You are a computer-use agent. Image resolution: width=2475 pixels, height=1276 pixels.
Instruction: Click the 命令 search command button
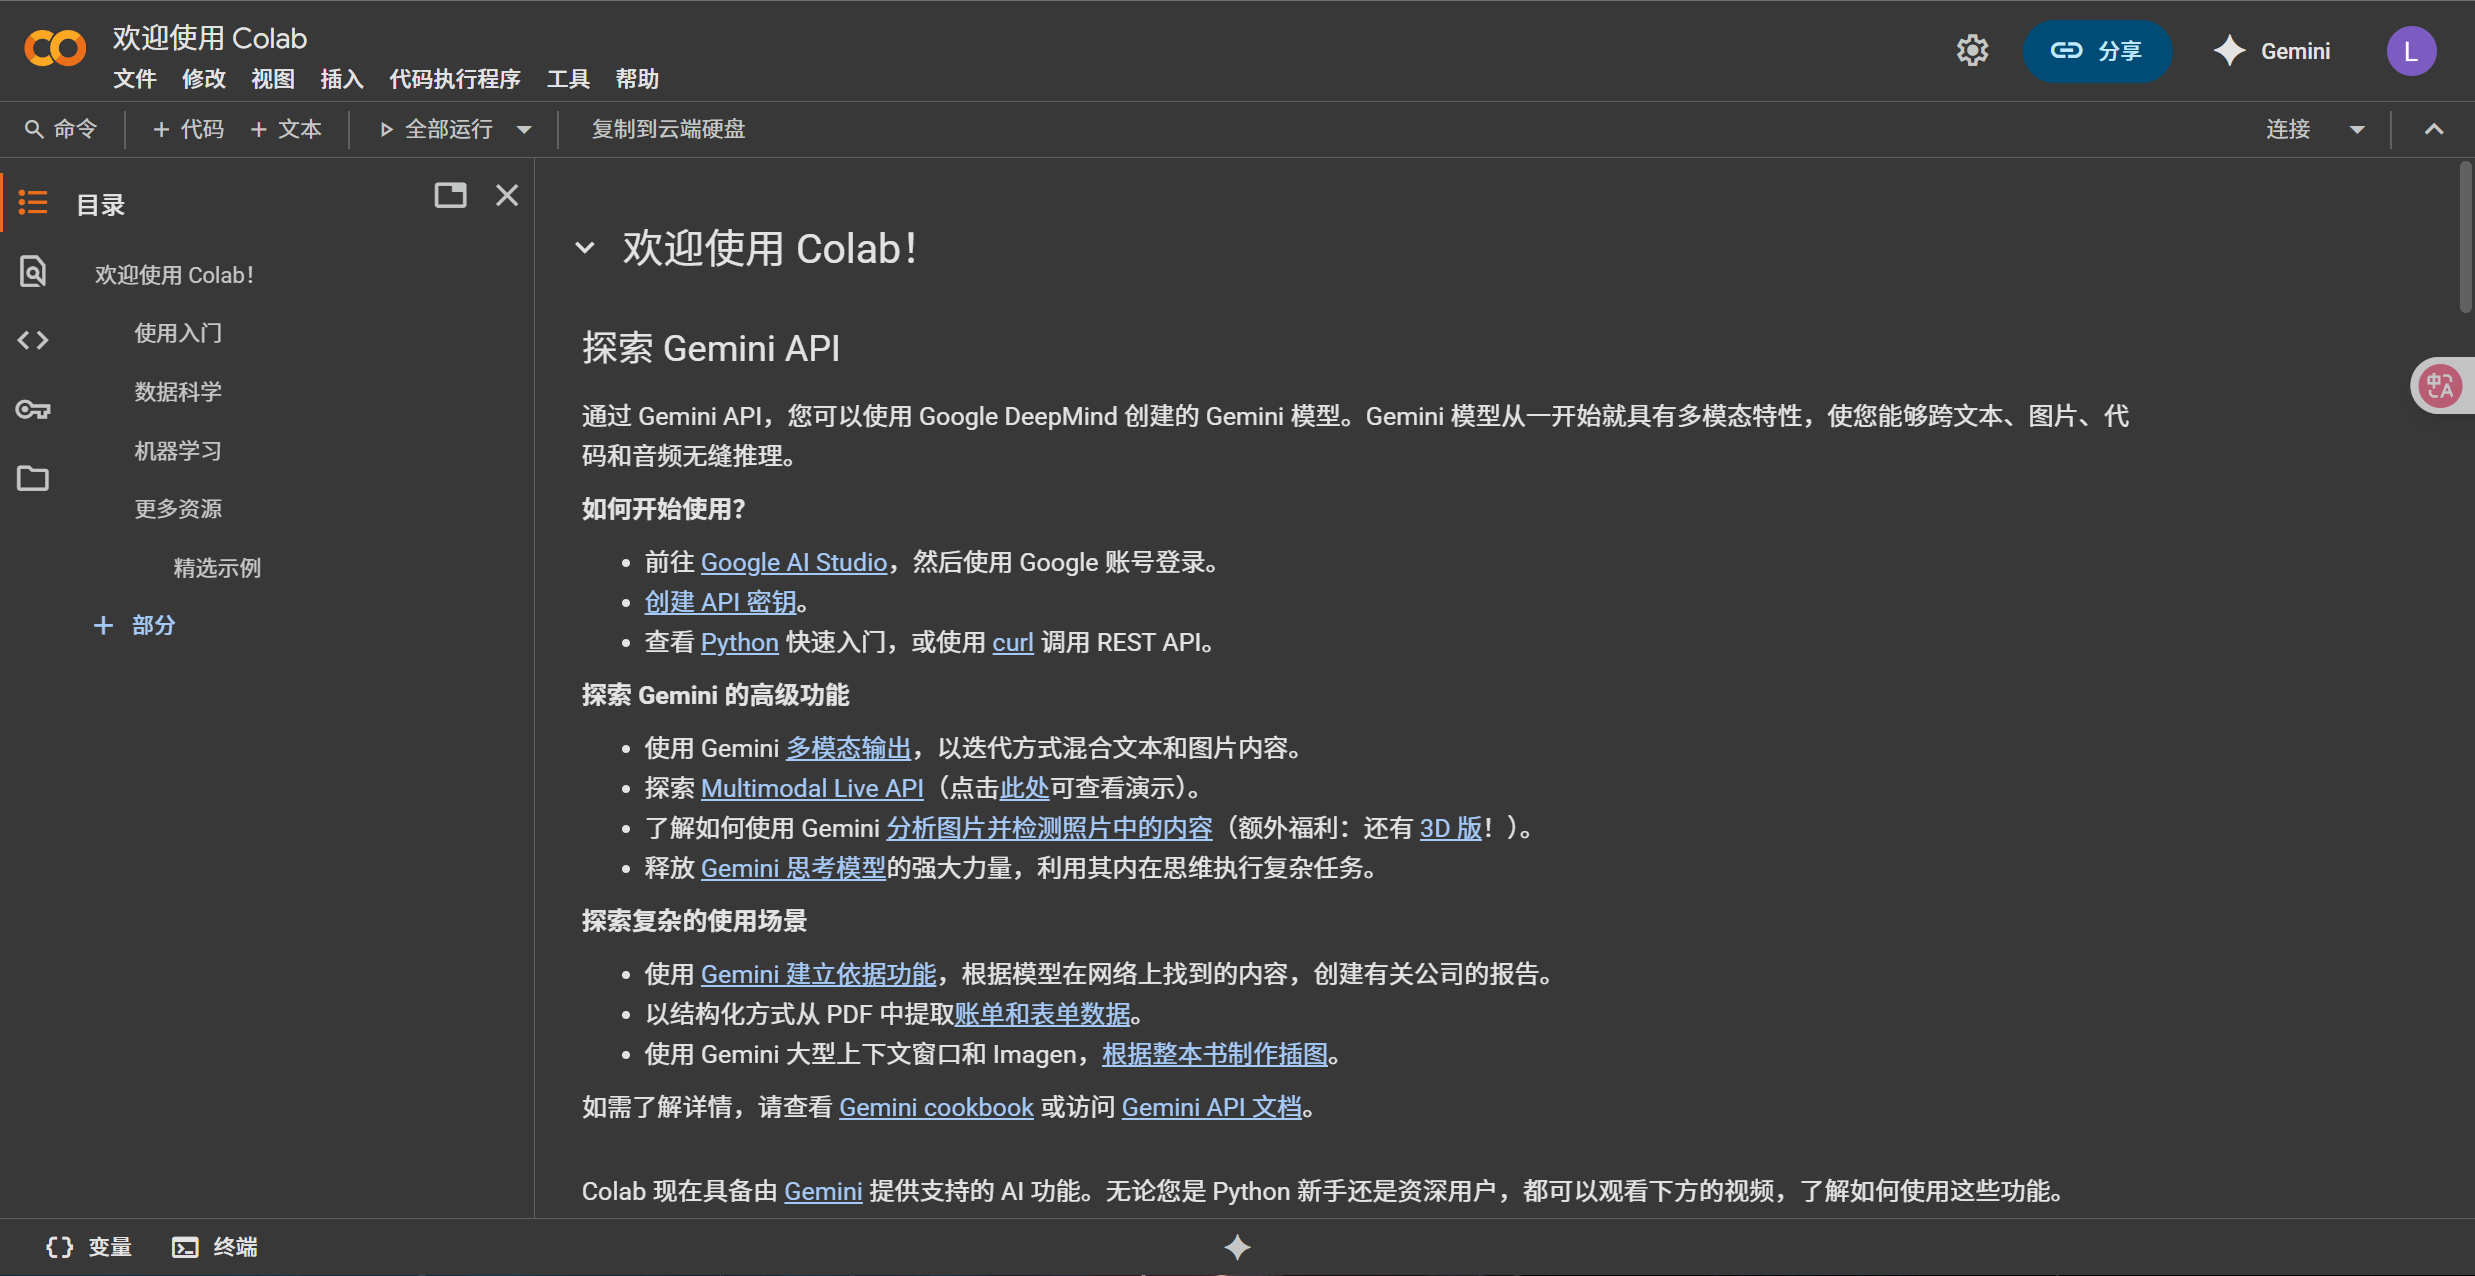(x=61, y=129)
